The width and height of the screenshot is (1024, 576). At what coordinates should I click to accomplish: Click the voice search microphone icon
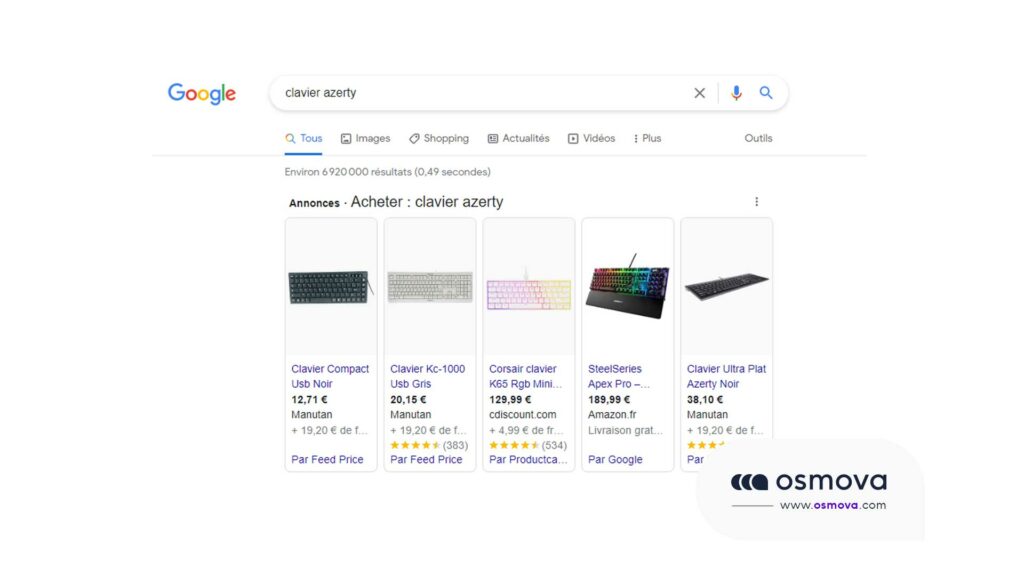coord(736,92)
